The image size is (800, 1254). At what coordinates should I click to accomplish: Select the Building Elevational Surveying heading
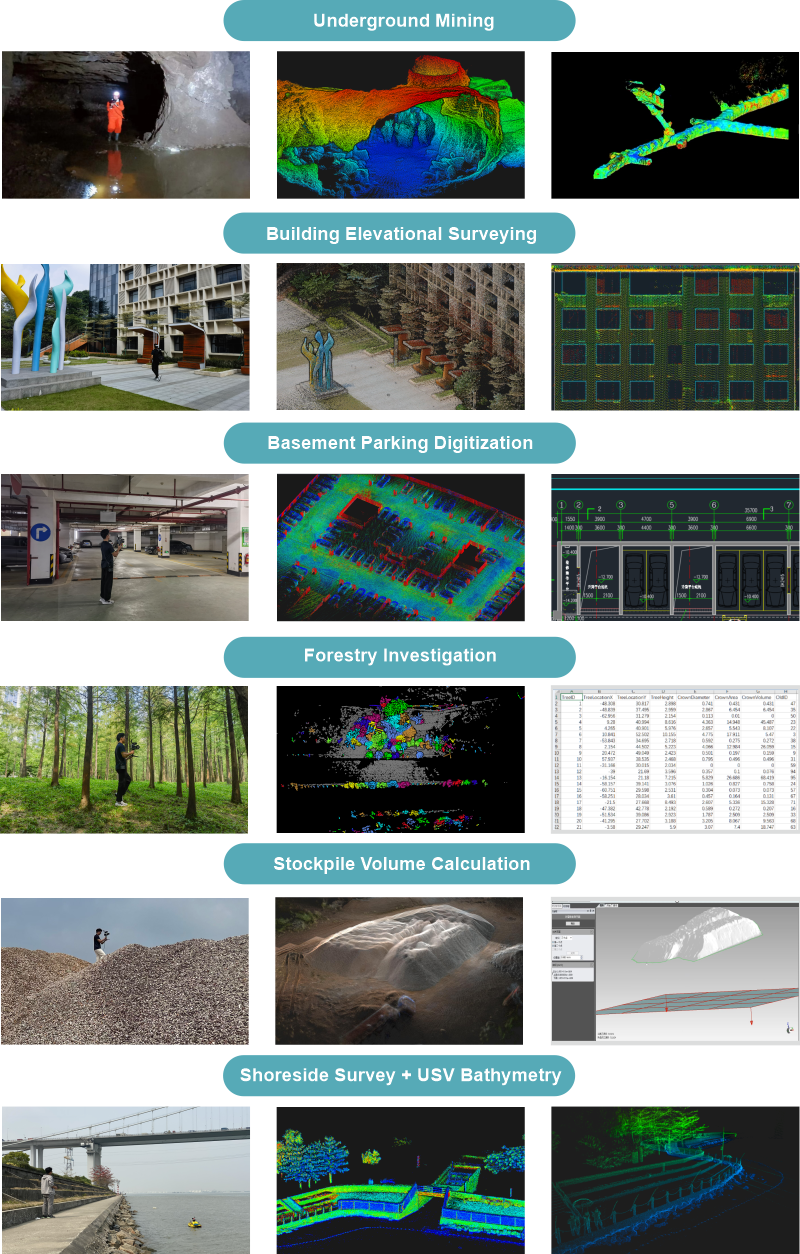[x=400, y=234]
